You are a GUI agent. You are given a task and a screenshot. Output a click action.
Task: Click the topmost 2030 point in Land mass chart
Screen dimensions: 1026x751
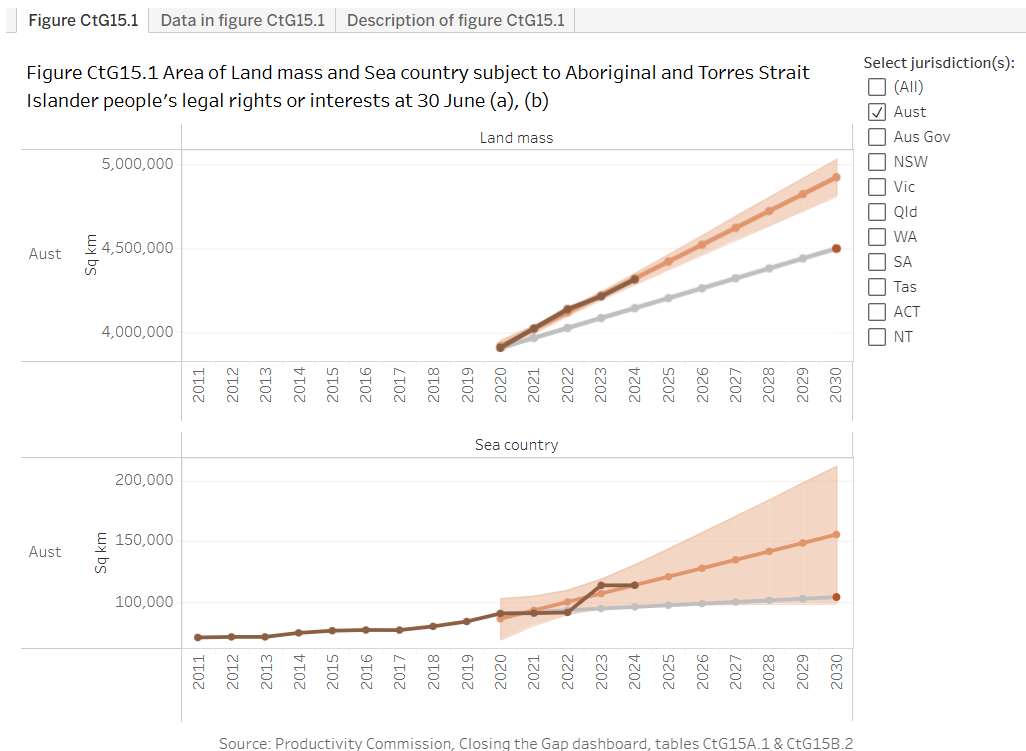836,177
